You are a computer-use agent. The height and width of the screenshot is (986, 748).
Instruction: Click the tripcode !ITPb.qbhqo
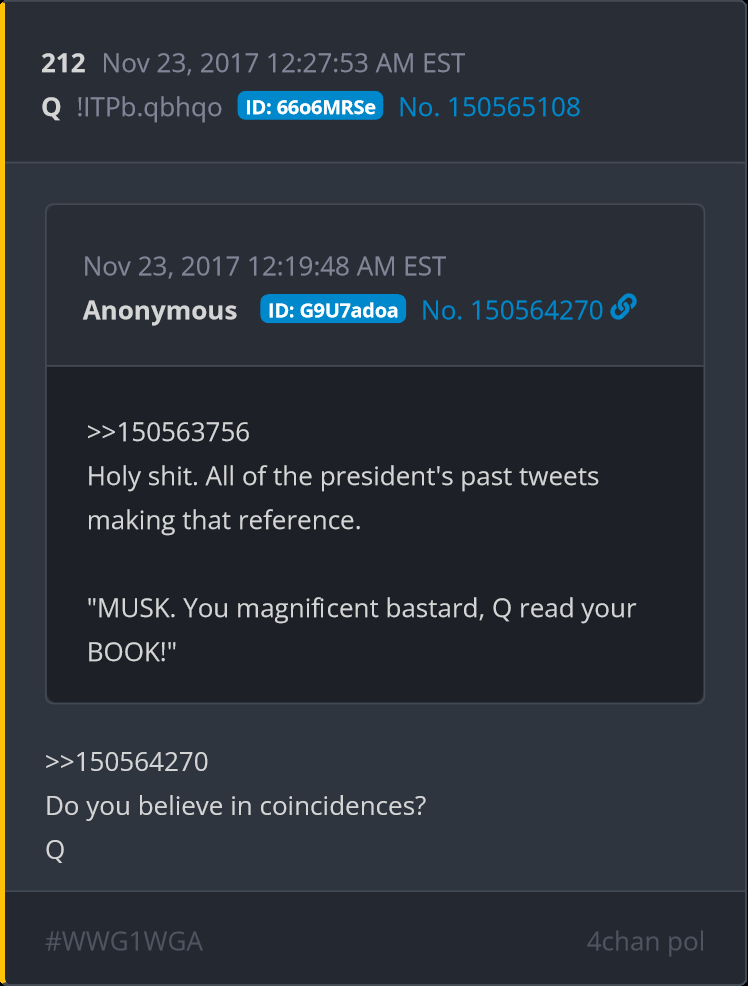click(x=149, y=107)
